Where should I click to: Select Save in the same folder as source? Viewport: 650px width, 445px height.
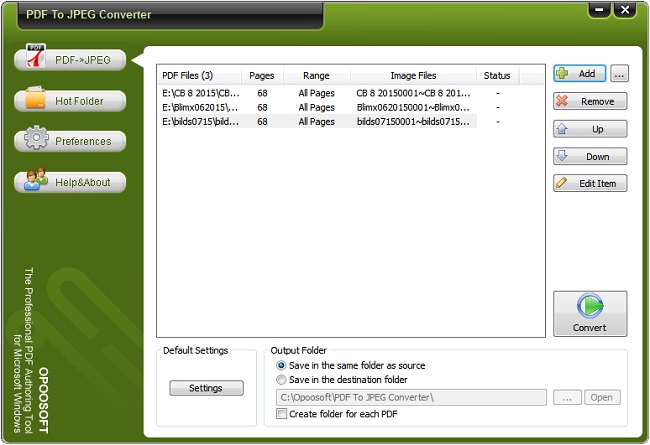[x=351, y=365]
